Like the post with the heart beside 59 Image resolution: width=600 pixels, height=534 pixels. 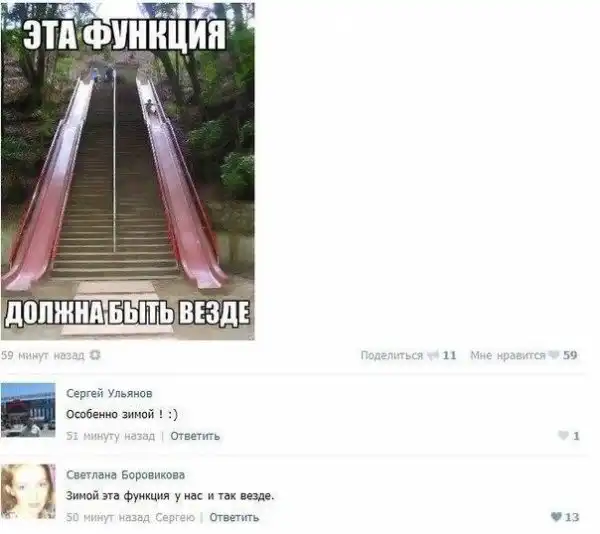pyautogui.click(x=553, y=355)
